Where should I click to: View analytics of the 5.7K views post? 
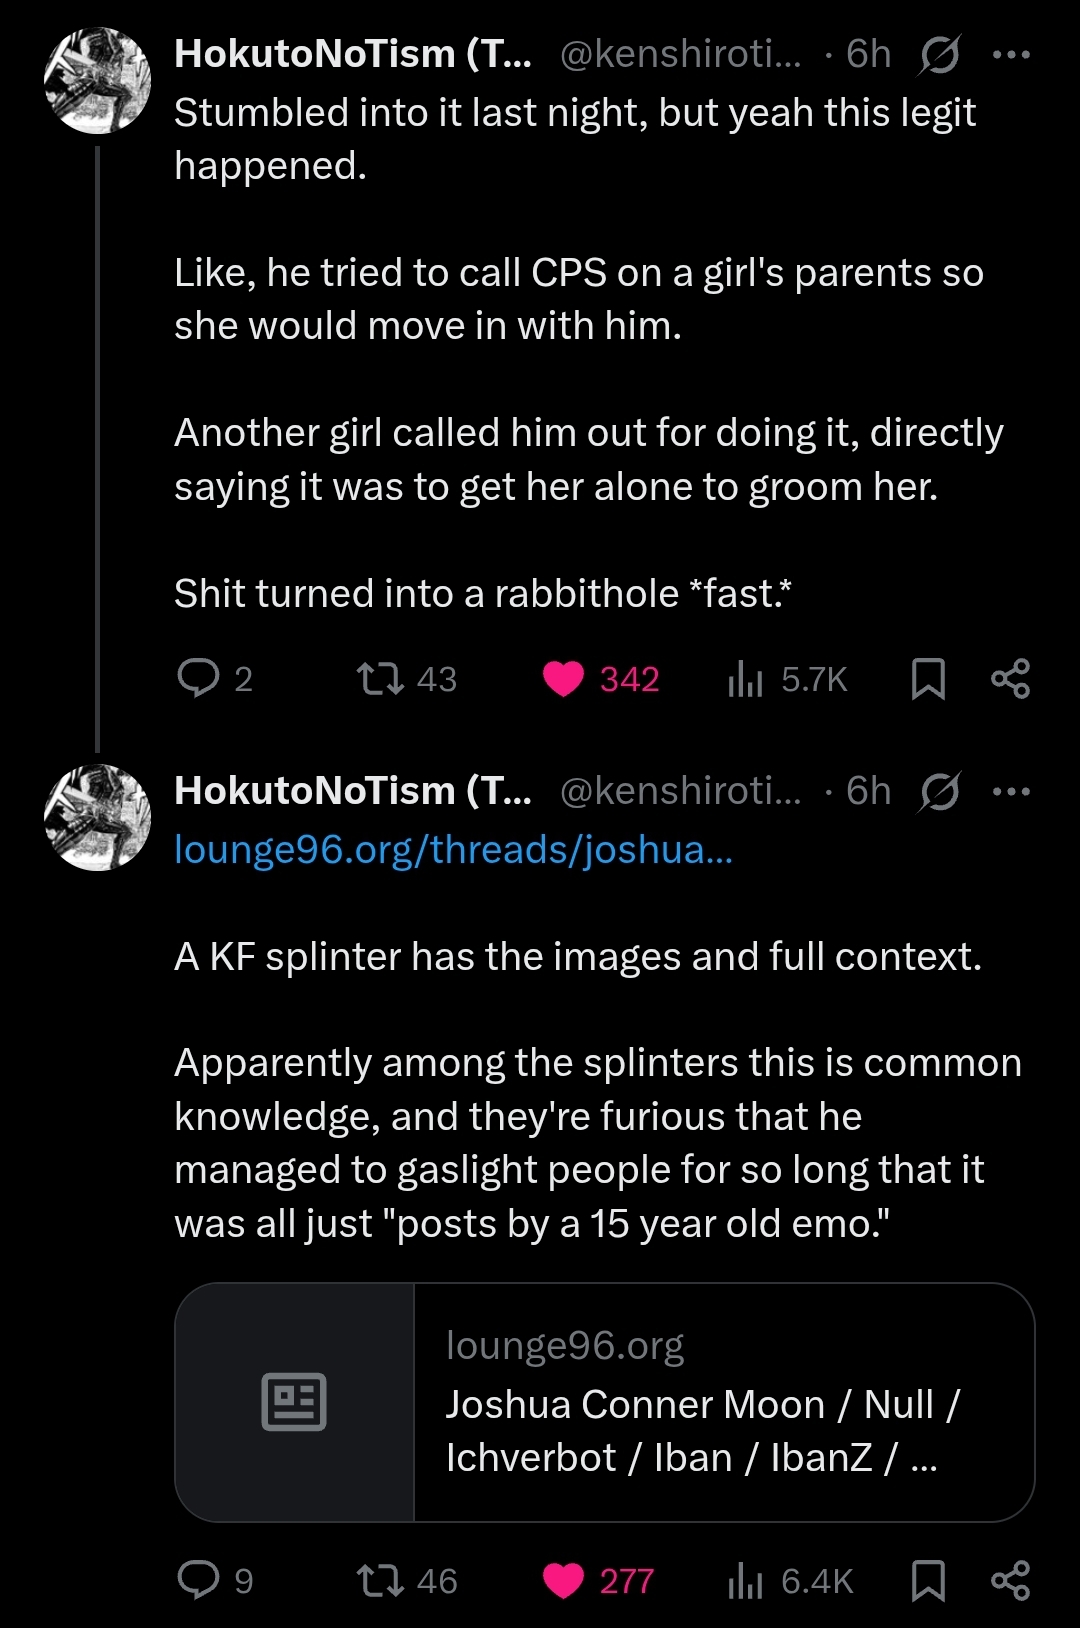click(746, 678)
